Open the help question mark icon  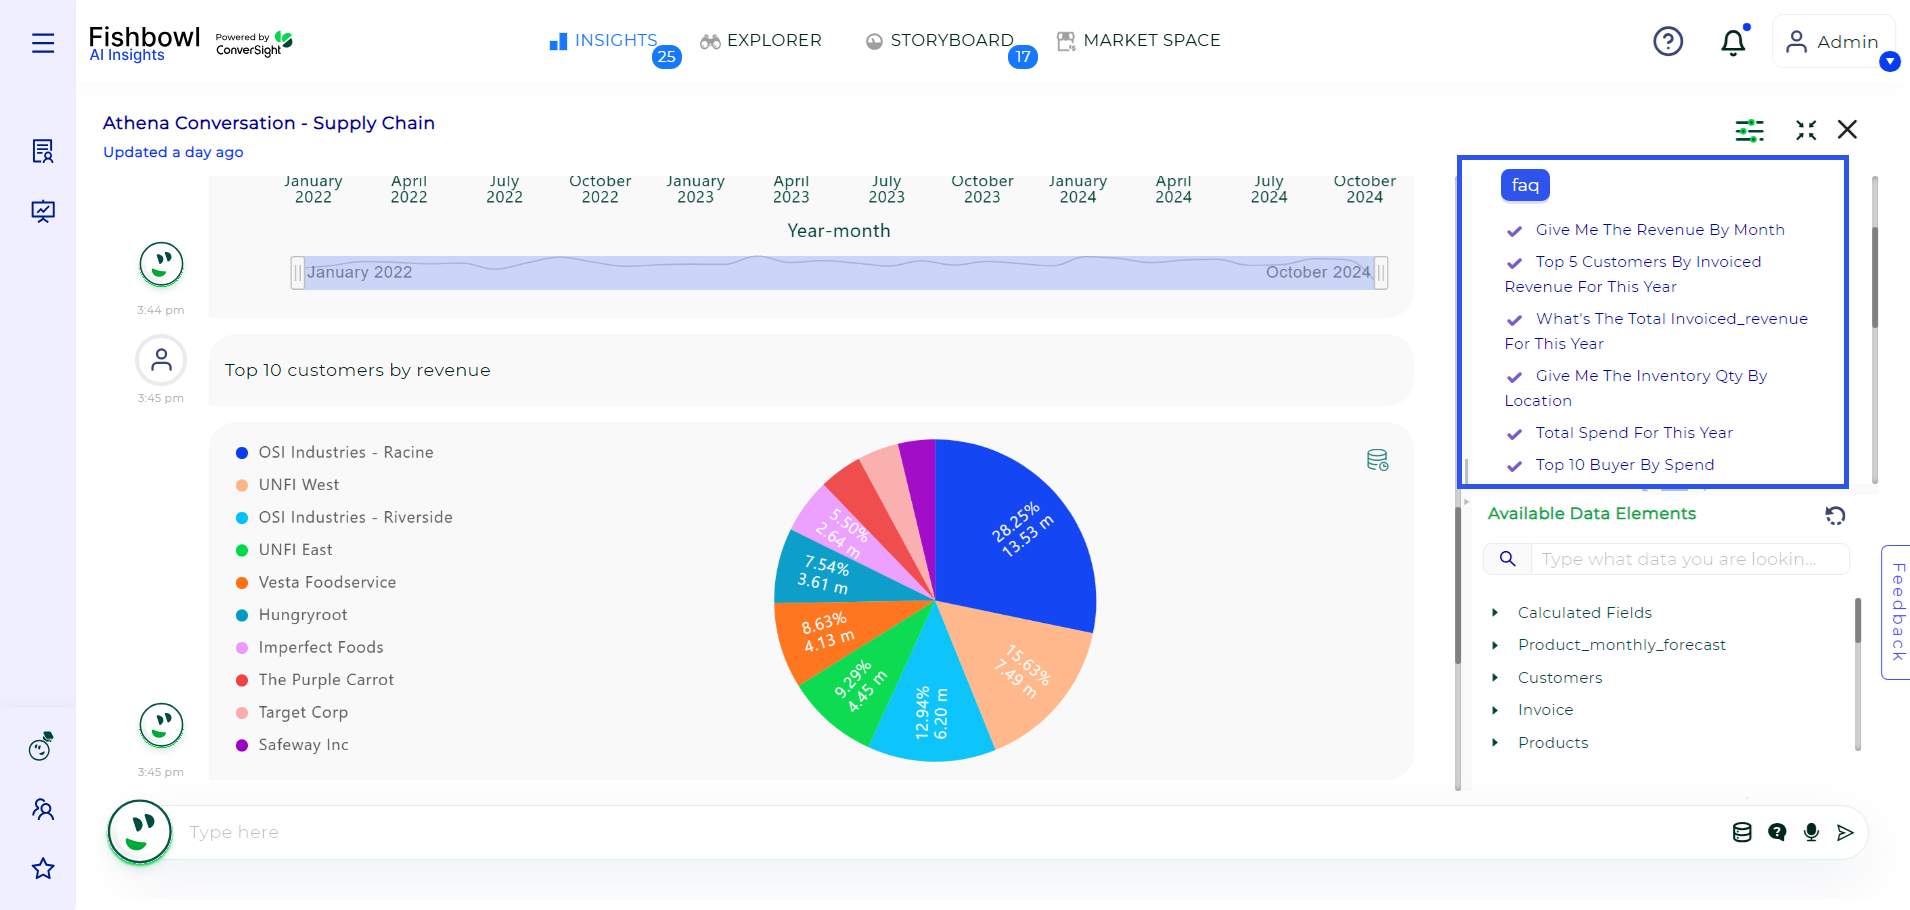click(1668, 41)
